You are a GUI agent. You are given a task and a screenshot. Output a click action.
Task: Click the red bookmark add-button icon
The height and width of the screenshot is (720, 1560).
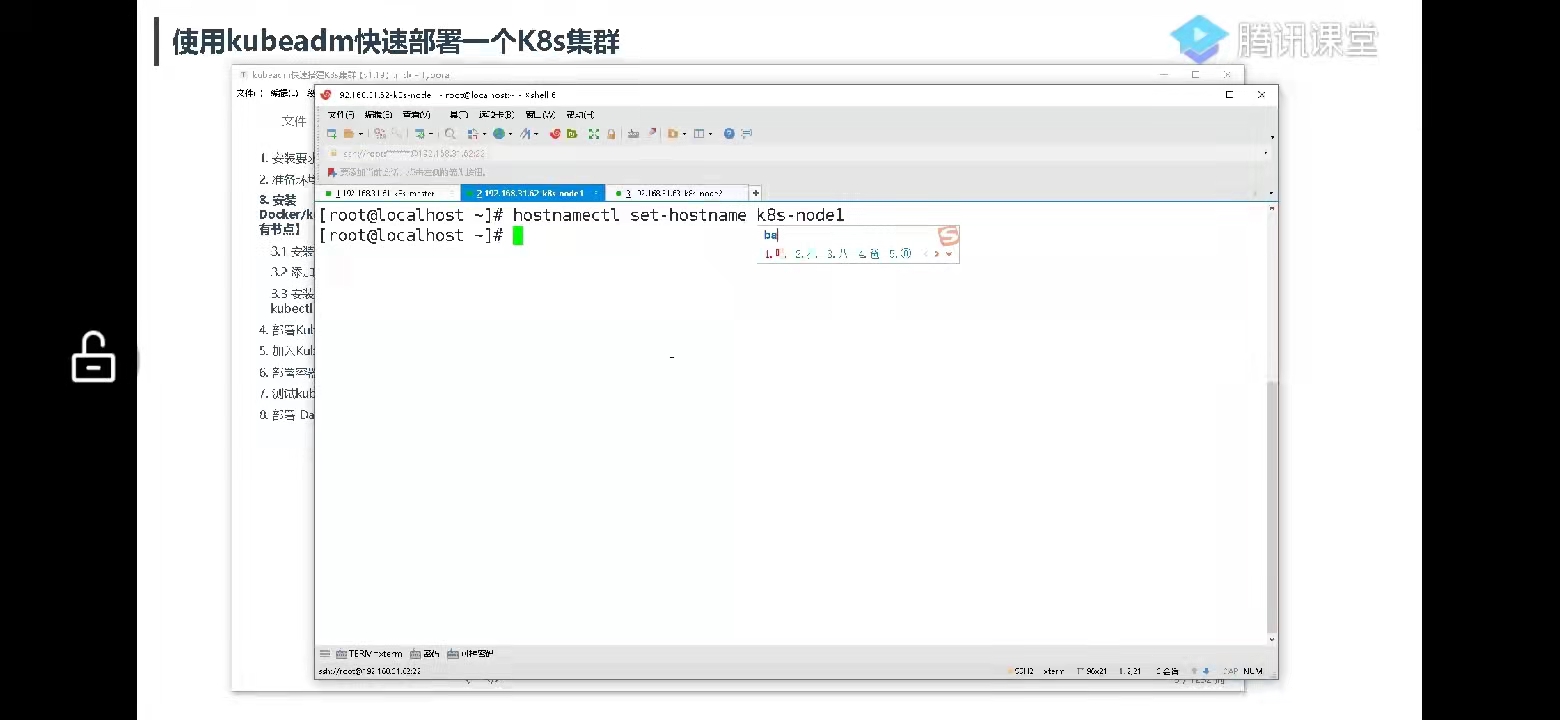pos(332,172)
